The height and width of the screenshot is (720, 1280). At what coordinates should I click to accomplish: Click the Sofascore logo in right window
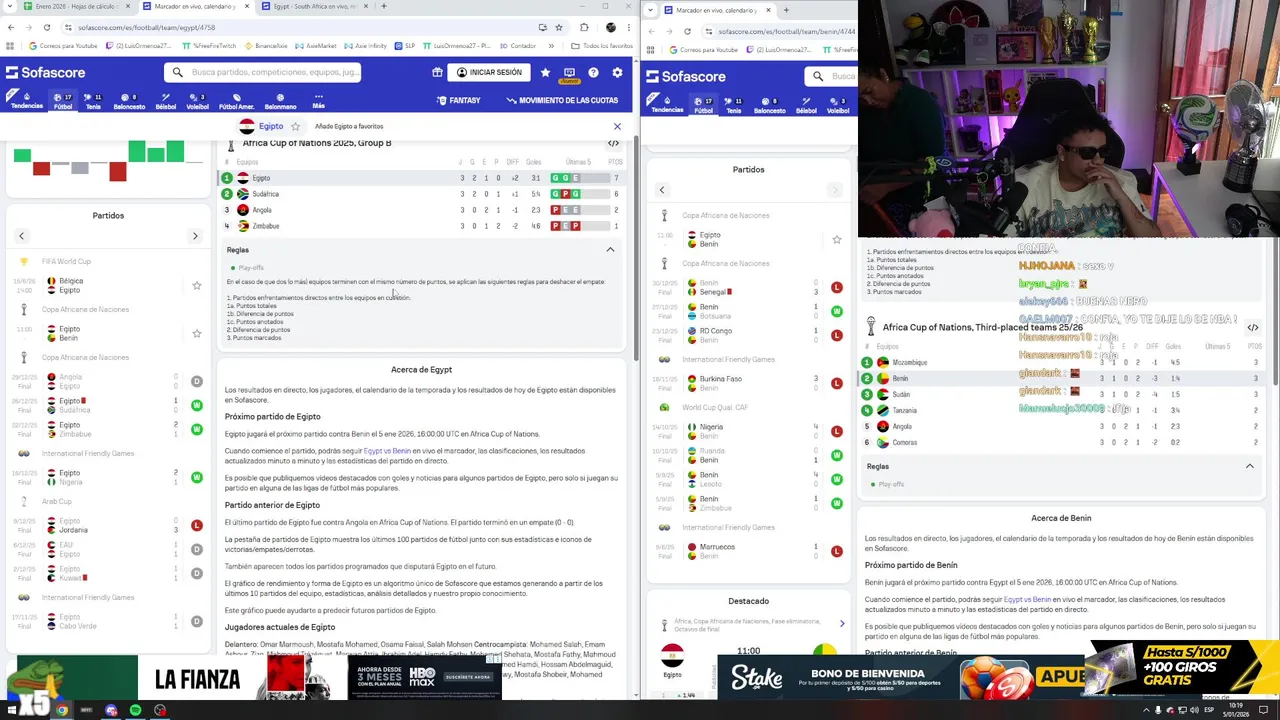click(684, 76)
